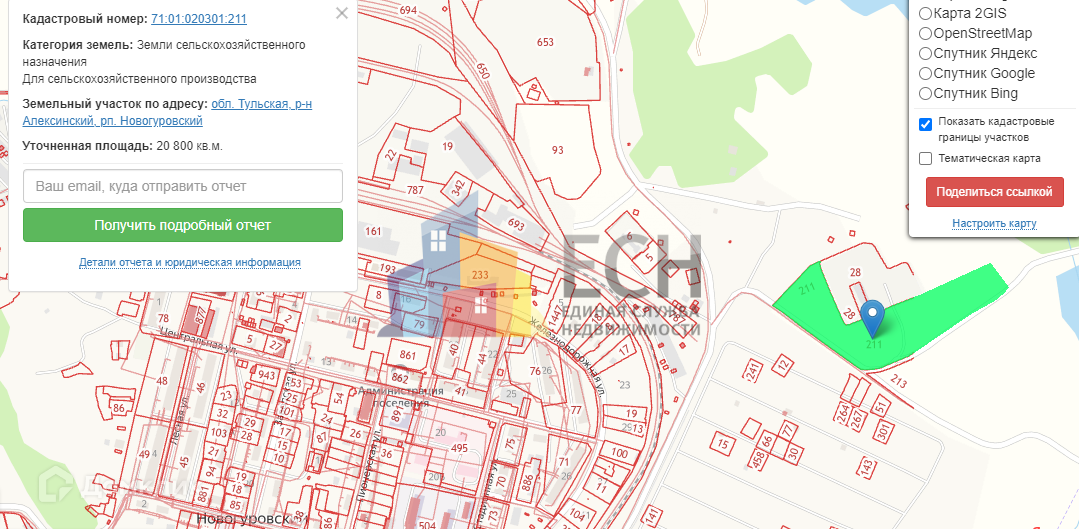Click the Центральная ул. street label

pyautogui.click(x=199, y=340)
